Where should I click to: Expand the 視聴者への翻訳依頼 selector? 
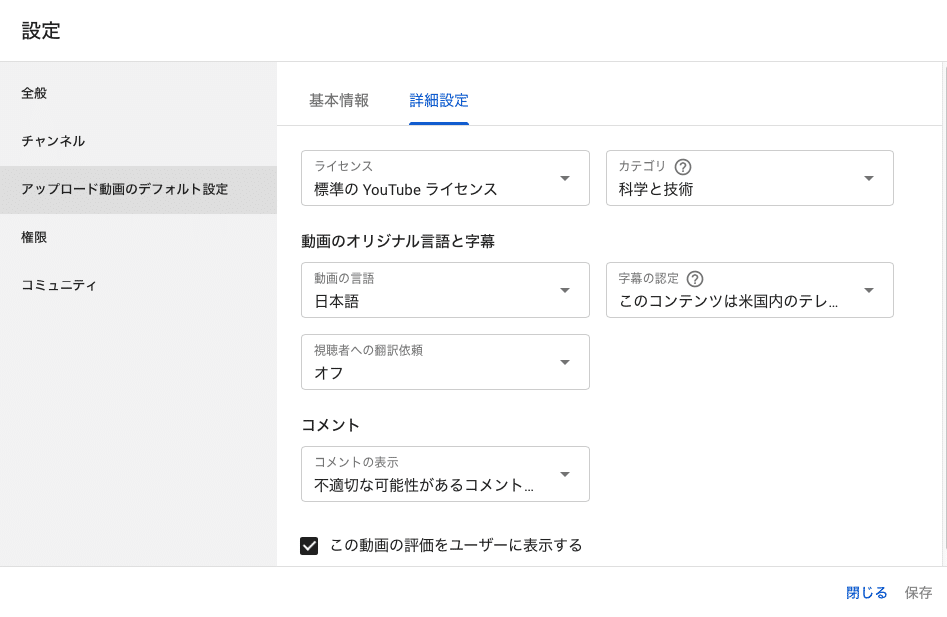coord(445,362)
